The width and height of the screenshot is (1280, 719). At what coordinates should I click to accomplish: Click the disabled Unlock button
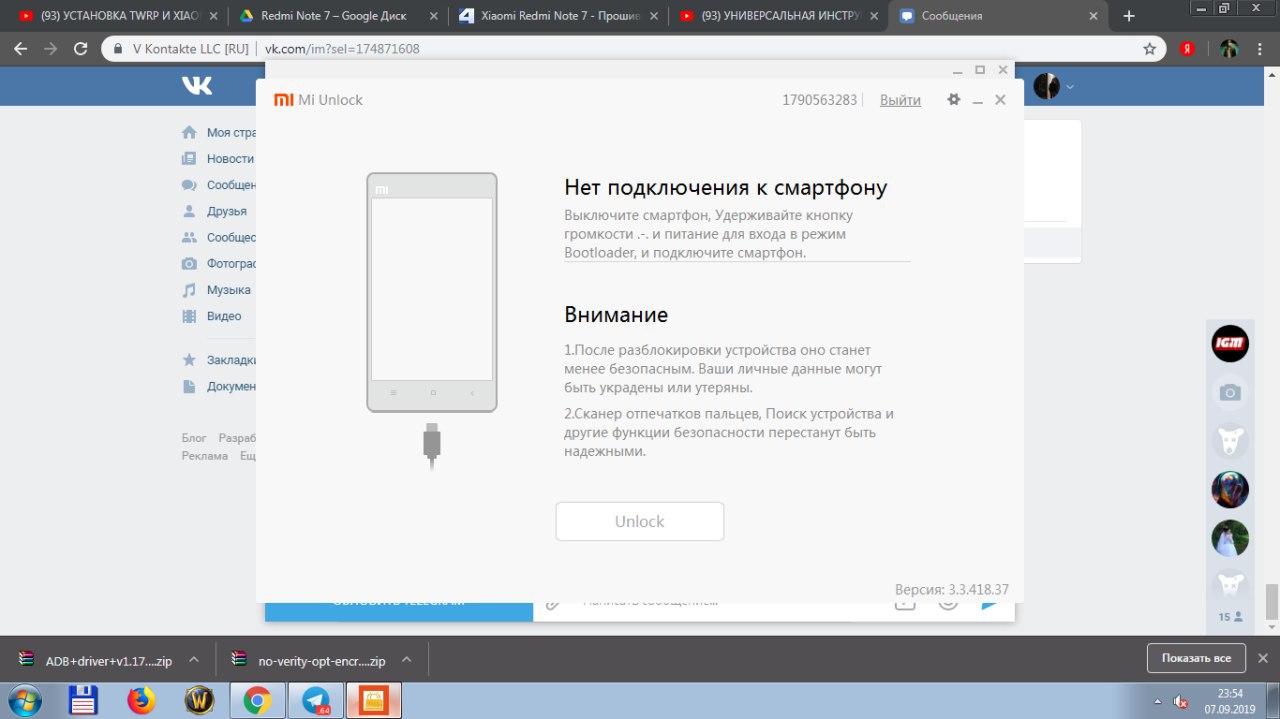pos(640,521)
